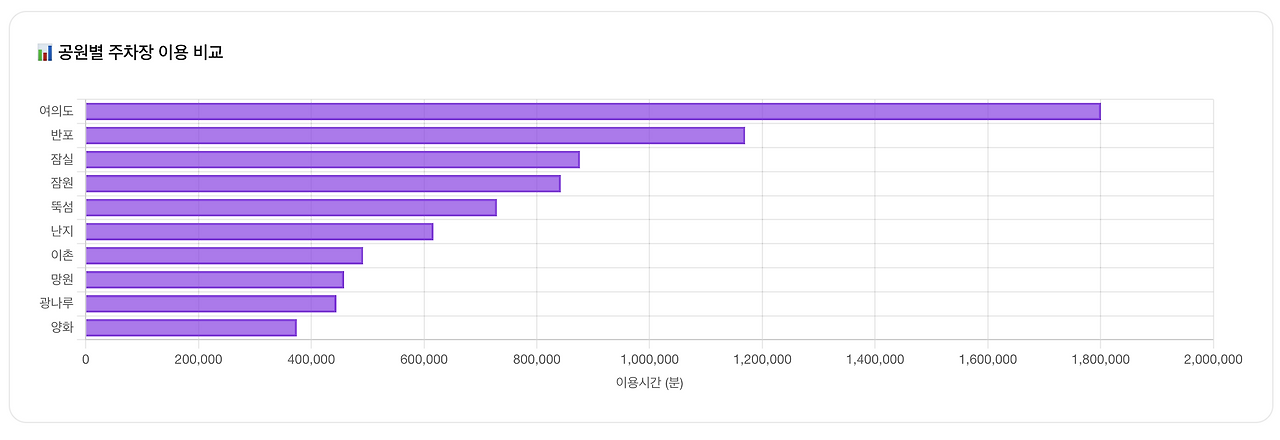Click the 잠실 axis label
The height and width of the screenshot is (440, 1280).
click(62, 159)
